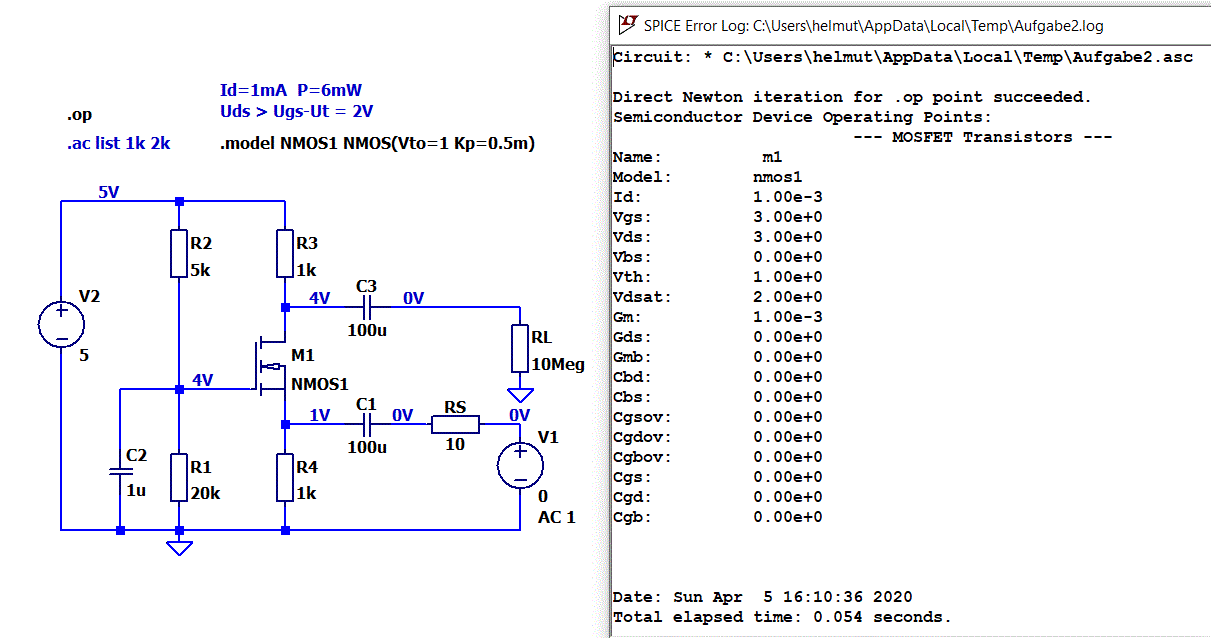
Task: Click the RS 10 ohm resistor
Action: [x=455, y=425]
